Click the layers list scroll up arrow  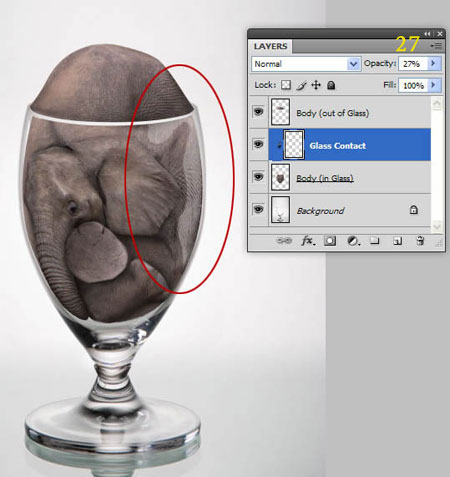(437, 104)
